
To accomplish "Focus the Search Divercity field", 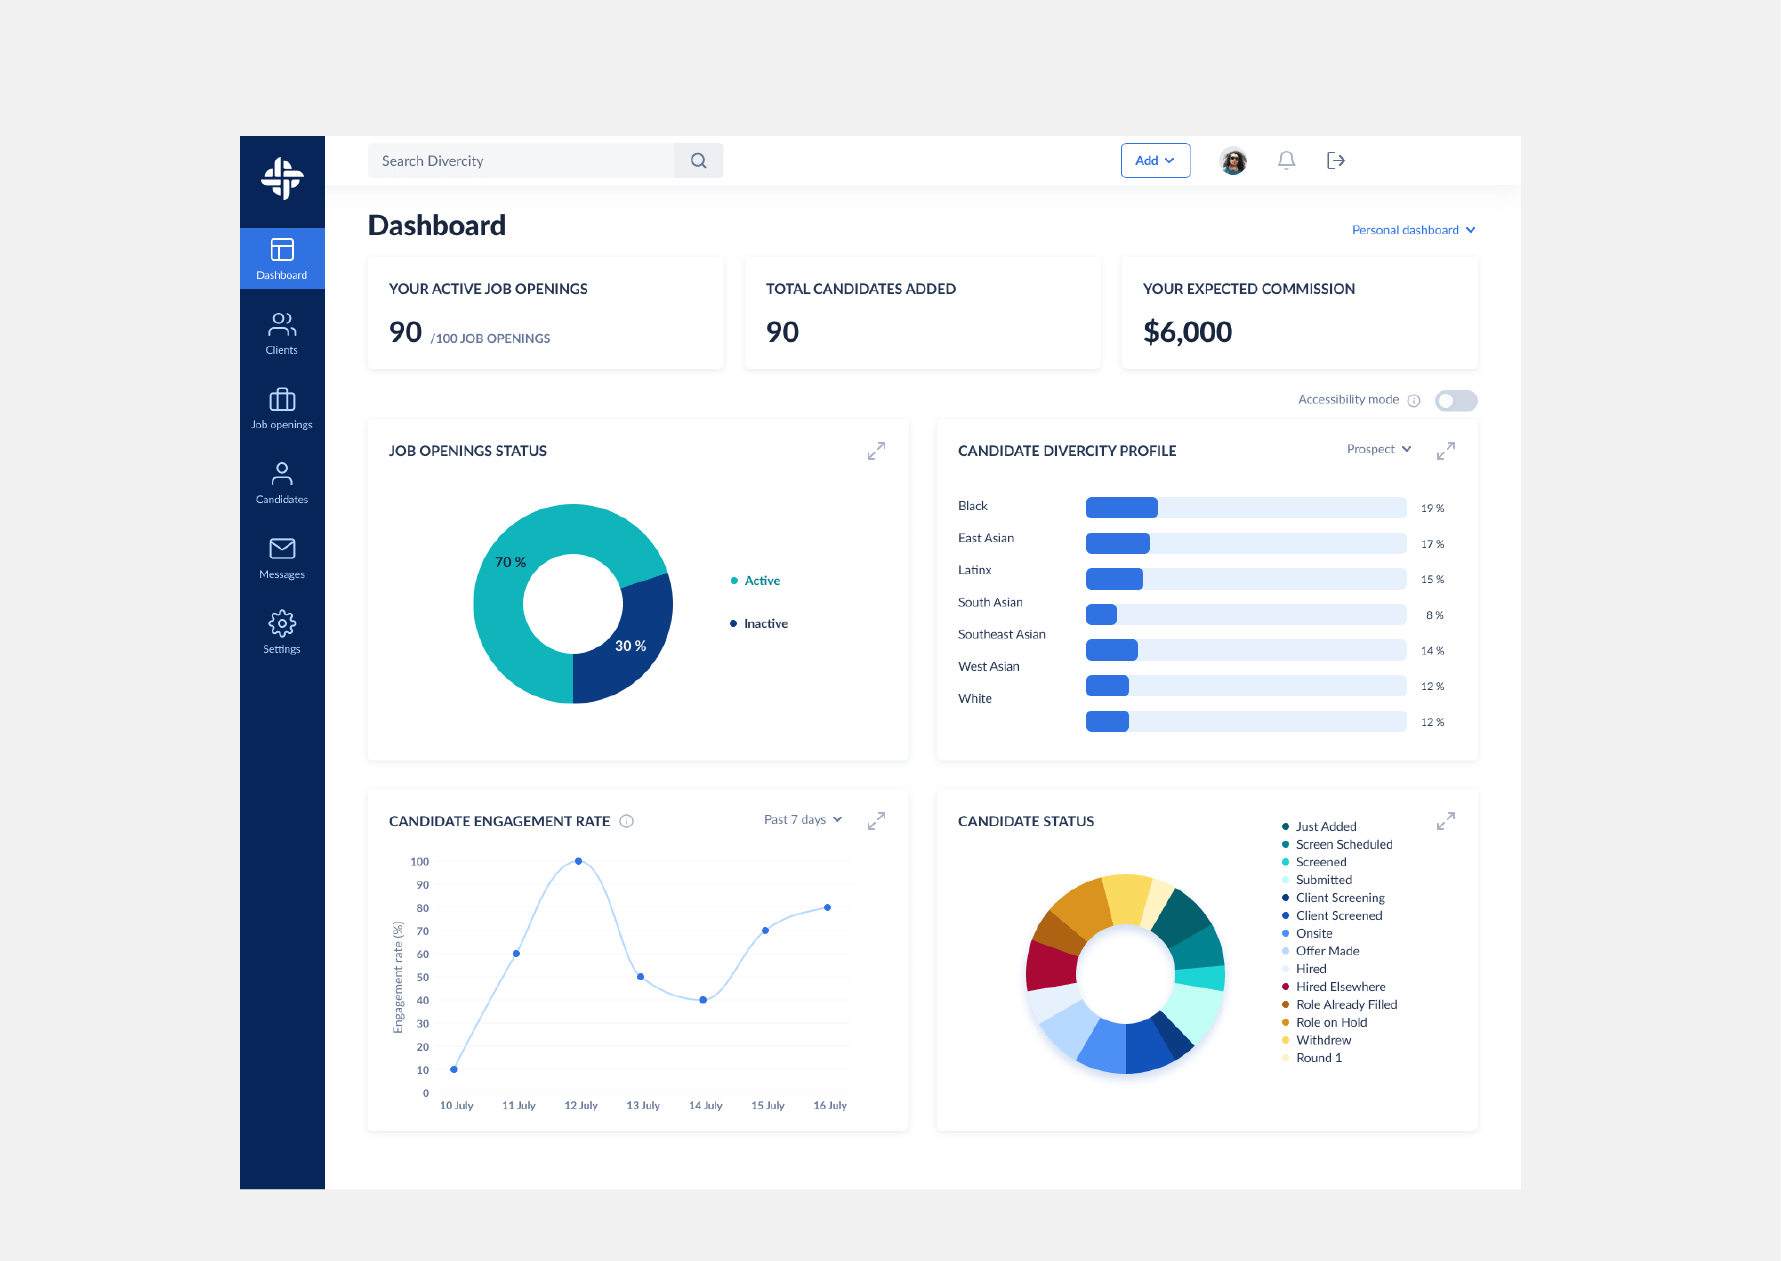I will (521, 161).
